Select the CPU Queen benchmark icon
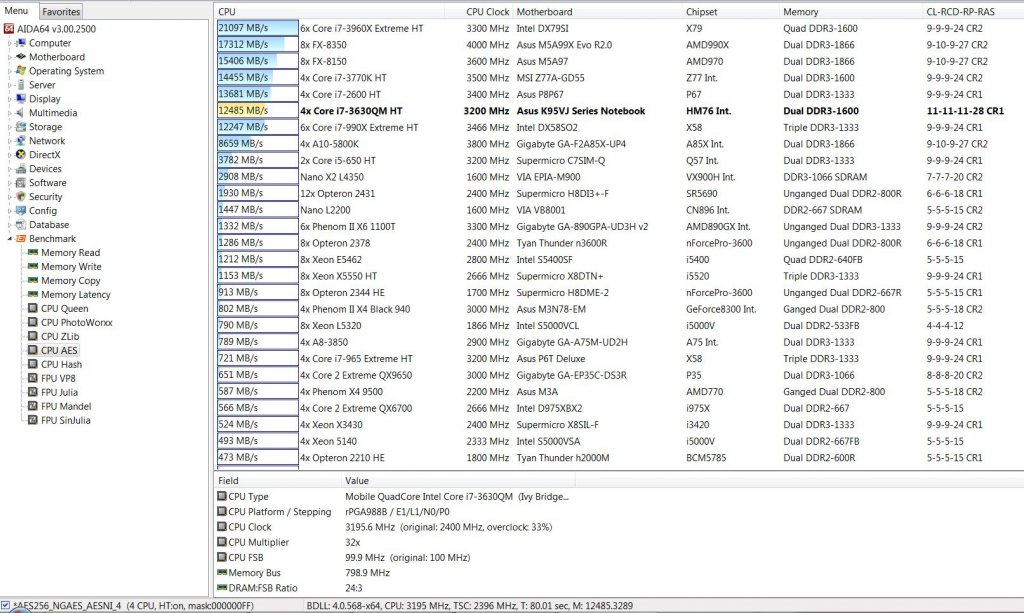The height and width of the screenshot is (613, 1024). pyautogui.click(x=33, y=309)
